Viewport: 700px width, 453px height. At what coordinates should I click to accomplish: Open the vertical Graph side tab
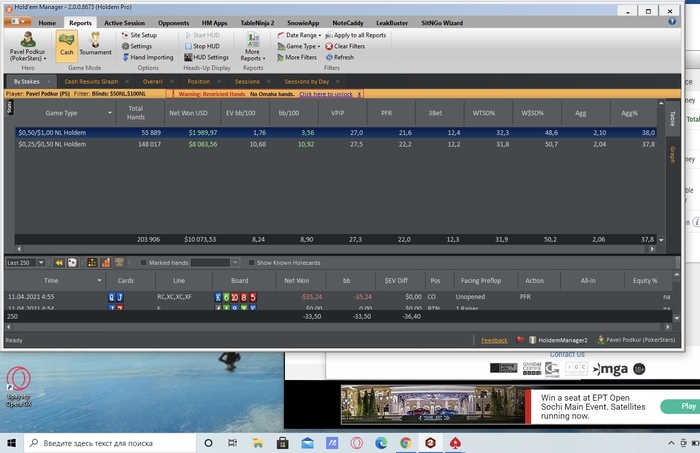(x=672, y=154)
